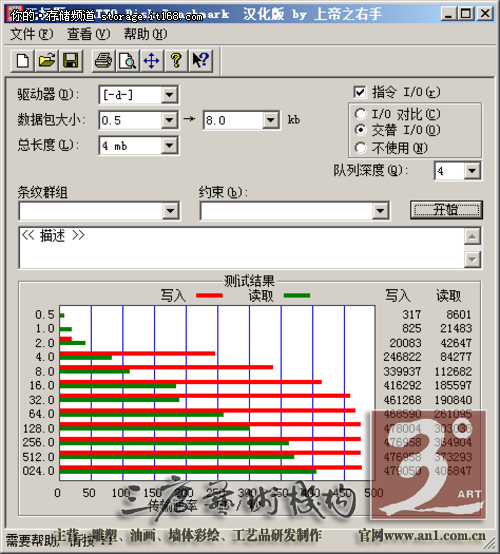This screenshot has height=554, width=500.
Task: Click the green 读取 legend swatch
Action: (x=297, y=295)
